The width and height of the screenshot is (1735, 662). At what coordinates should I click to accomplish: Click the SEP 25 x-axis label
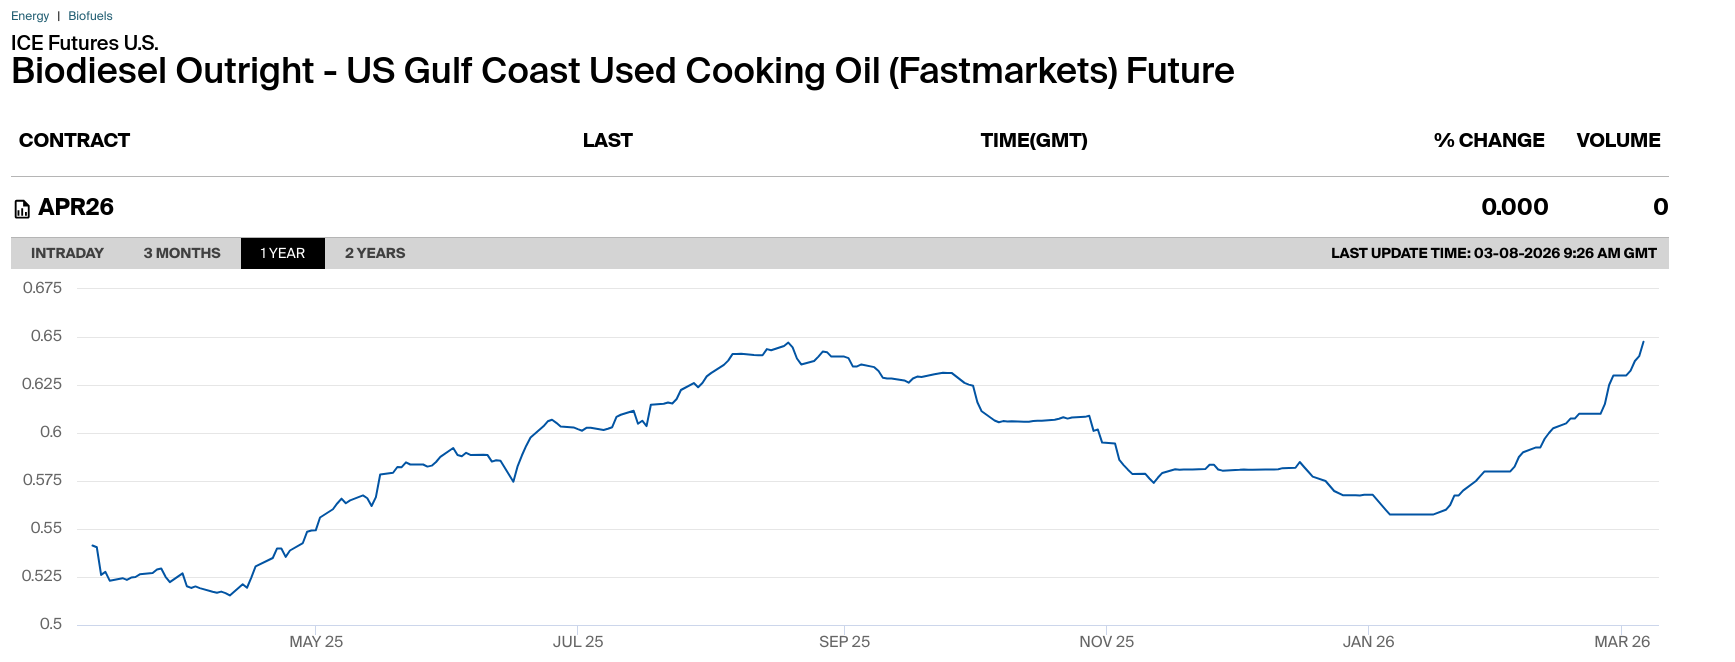844,641
